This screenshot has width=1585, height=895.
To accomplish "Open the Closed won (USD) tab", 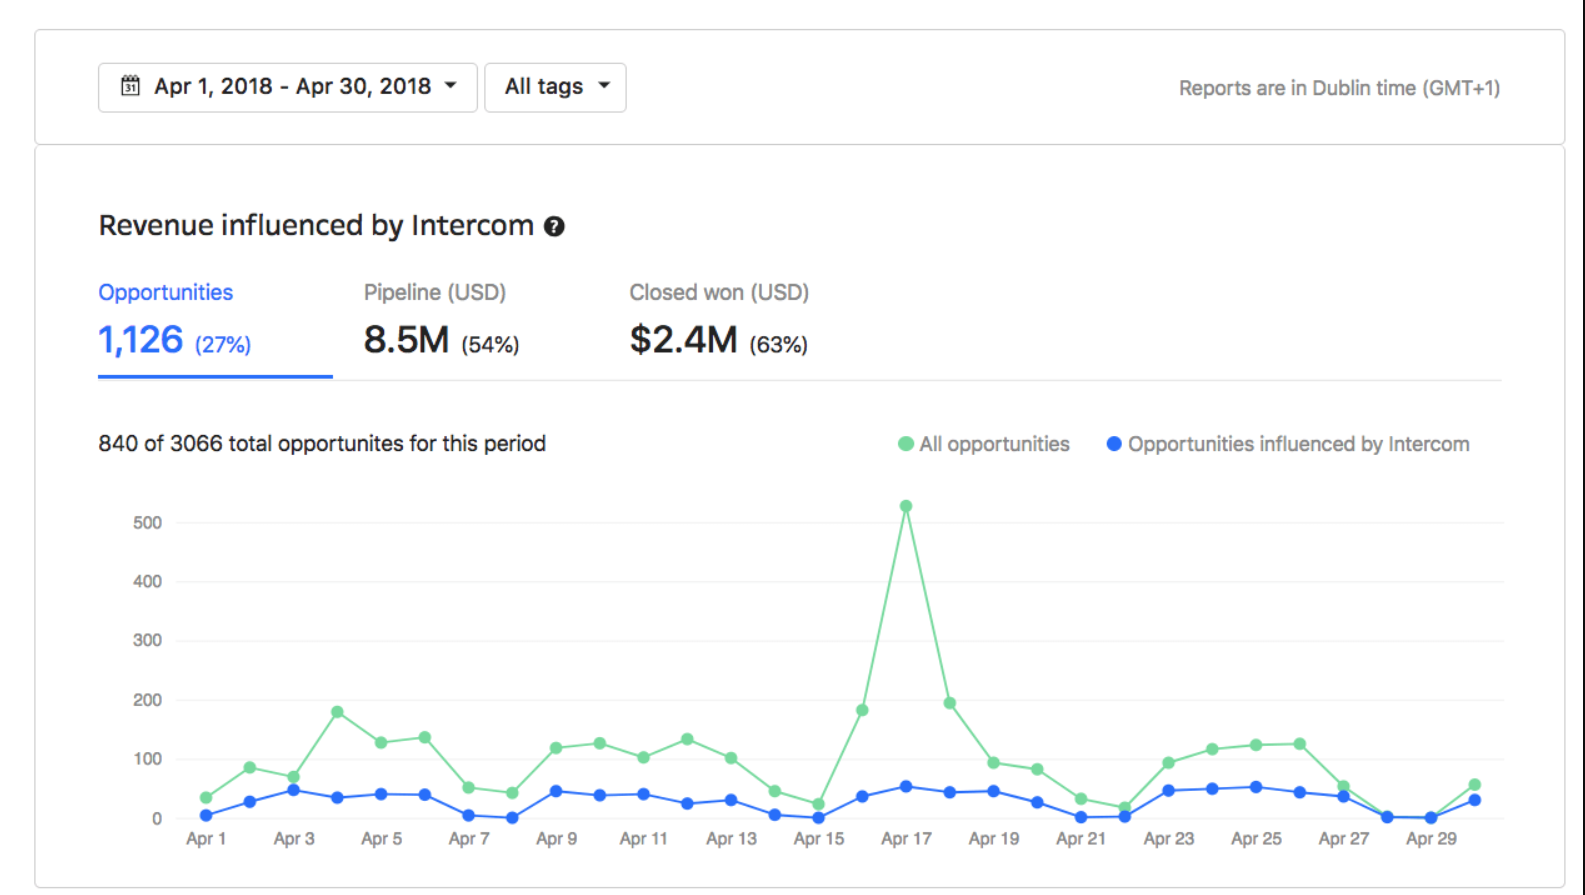I will [x=718, y=292].
